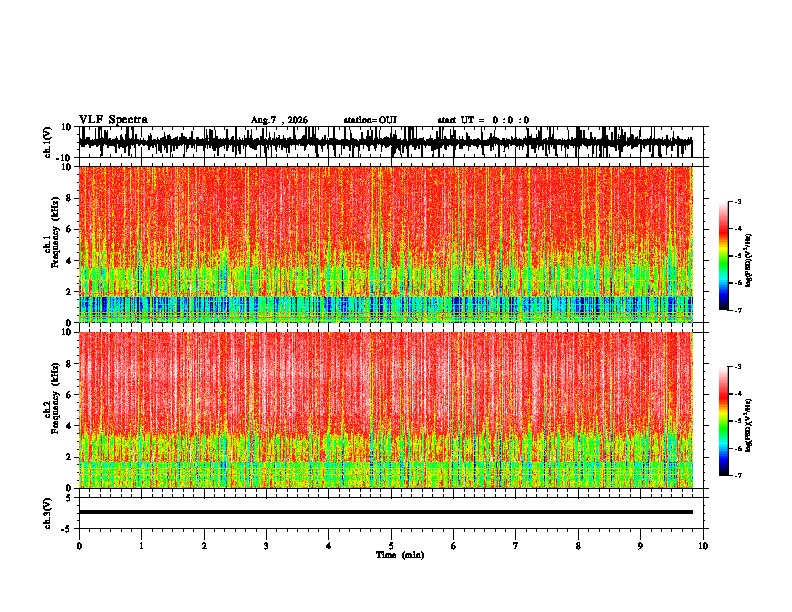Click time axis tick label "9"
This screenshot has width=792, height=612.
(640, 546)
